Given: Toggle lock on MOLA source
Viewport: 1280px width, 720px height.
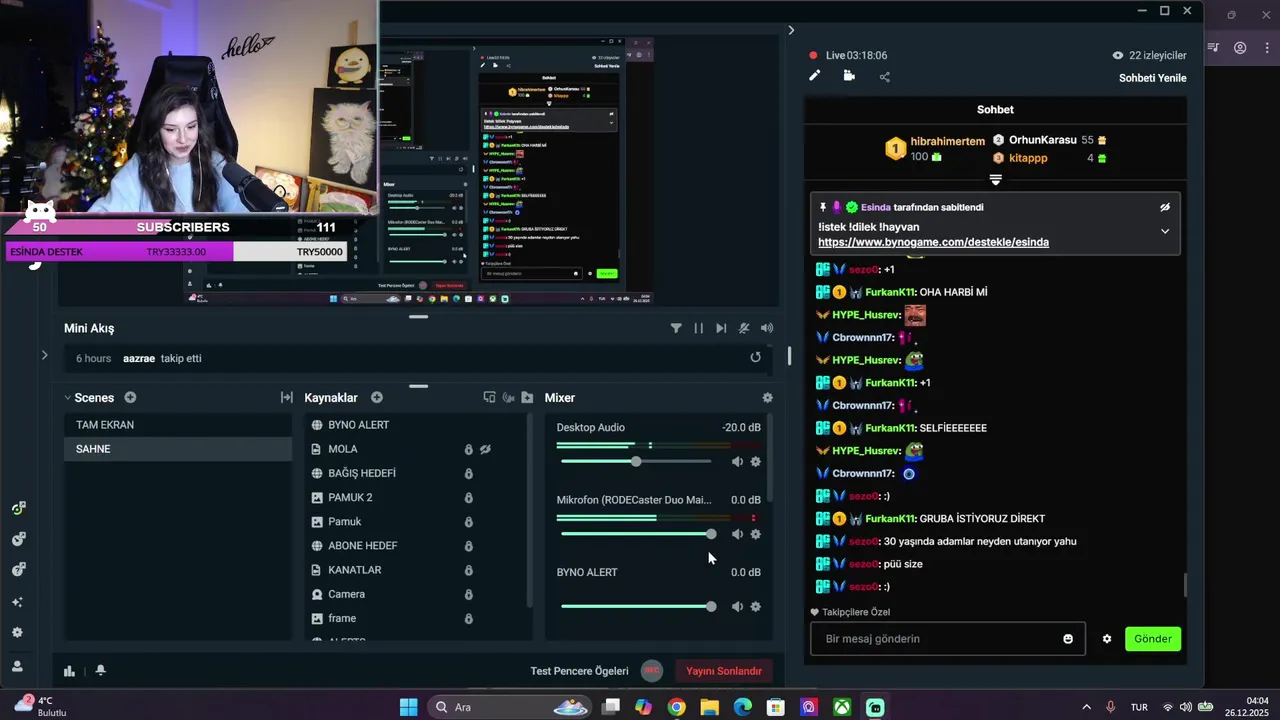Looking at the screenshot, I should point(468,449).
